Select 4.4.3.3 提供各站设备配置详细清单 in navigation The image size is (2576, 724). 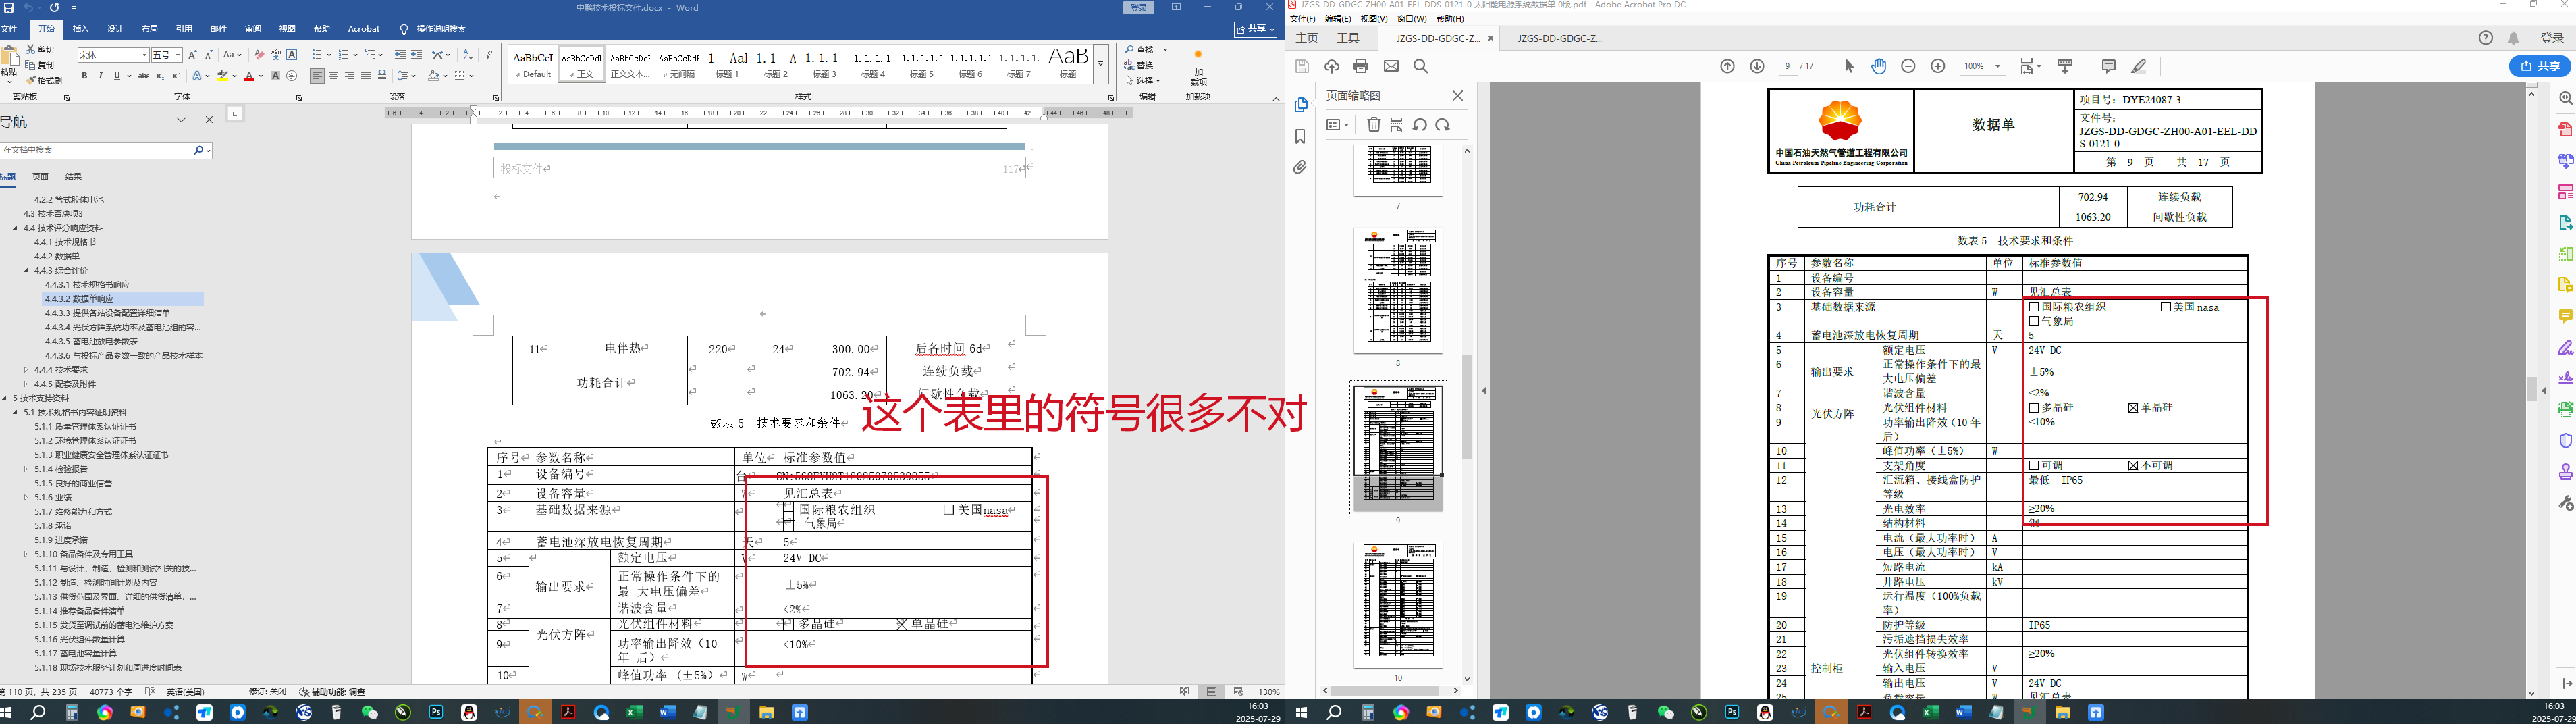point(107,313)
